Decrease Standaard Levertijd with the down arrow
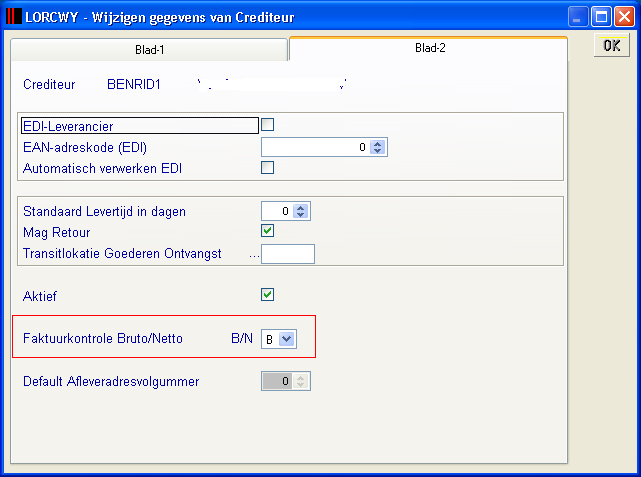Screen dimensions: 641x477 (x=301, y=215)
